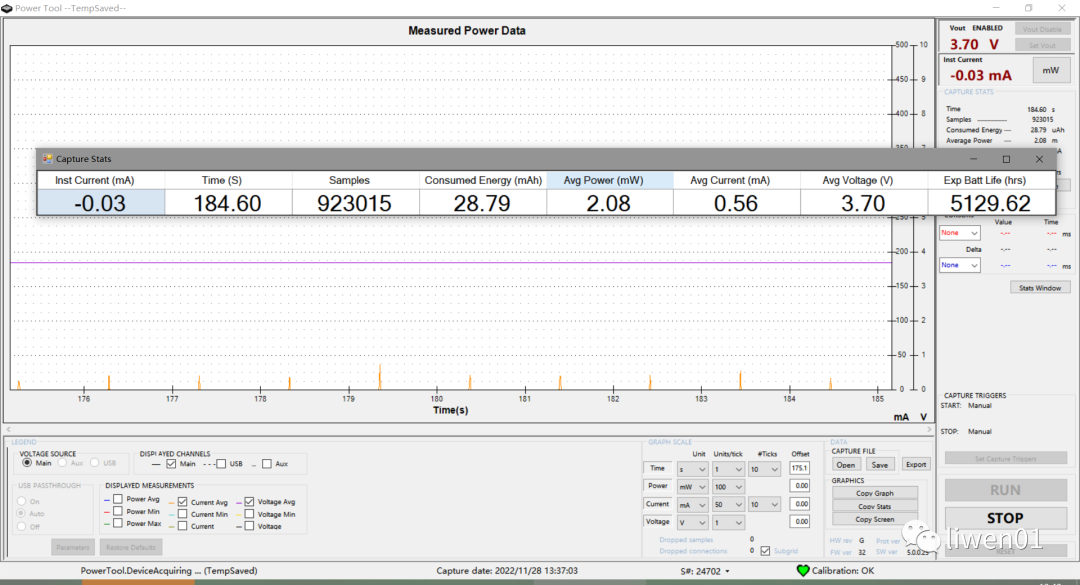
Task: Click the Copy Graph button
Action: [x=875, y=493]
